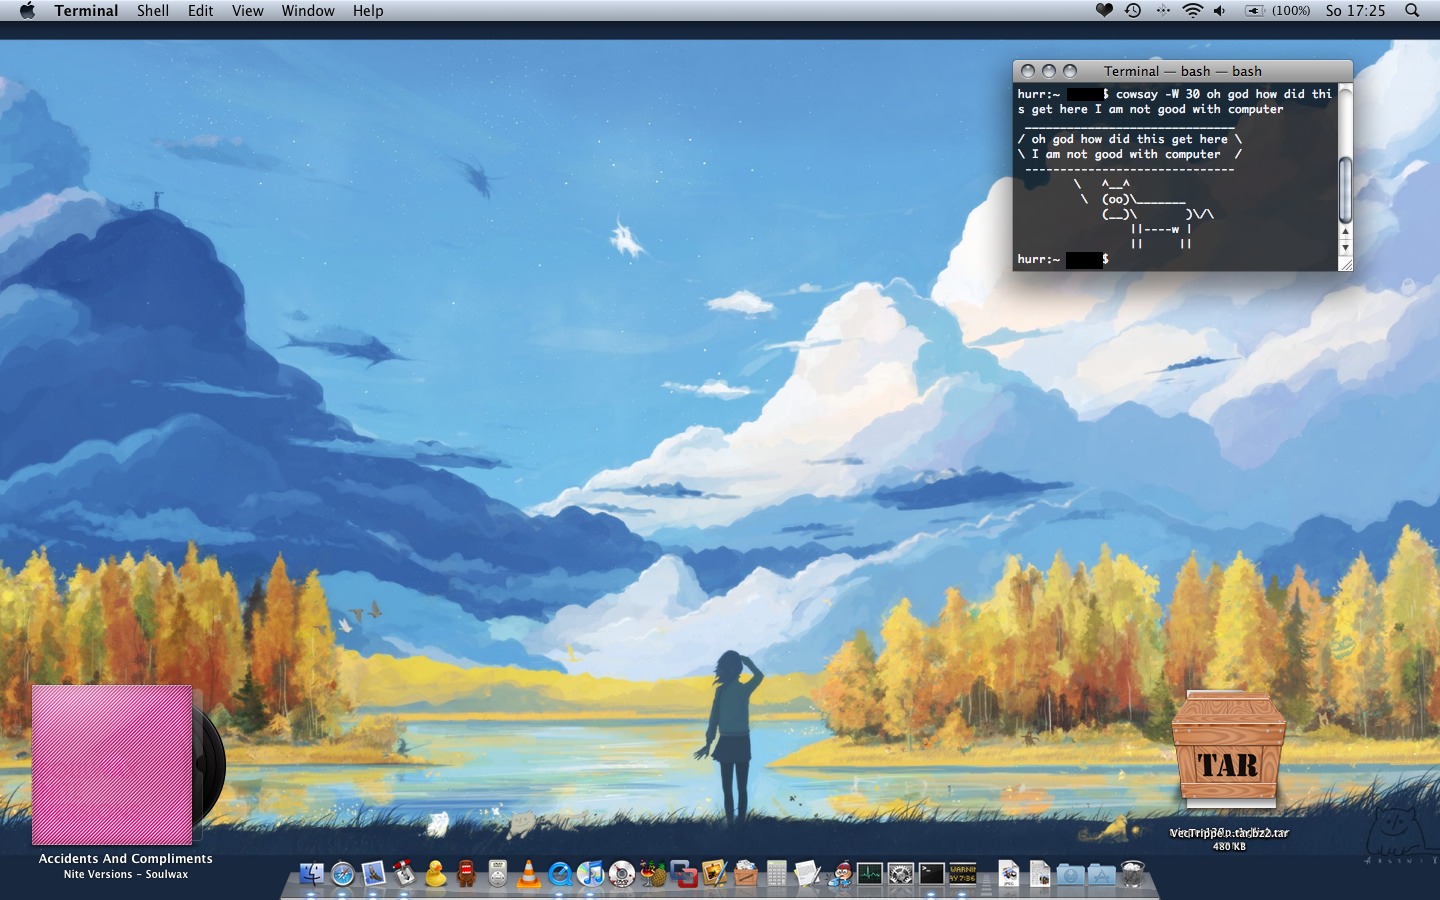Open the Shell menu
The height and width of the screenshot is (900, 1440).
152,11
